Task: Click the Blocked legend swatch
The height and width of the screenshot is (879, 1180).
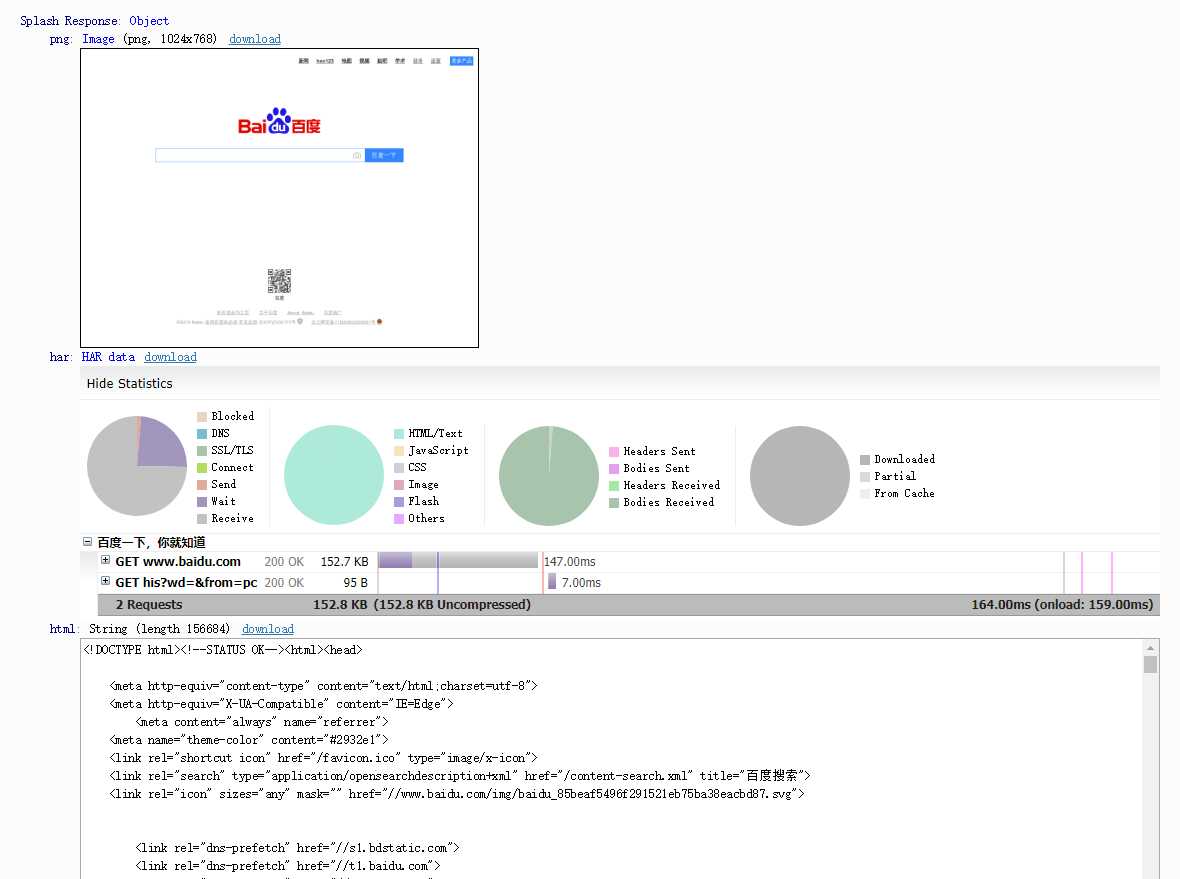Action: 202,417
